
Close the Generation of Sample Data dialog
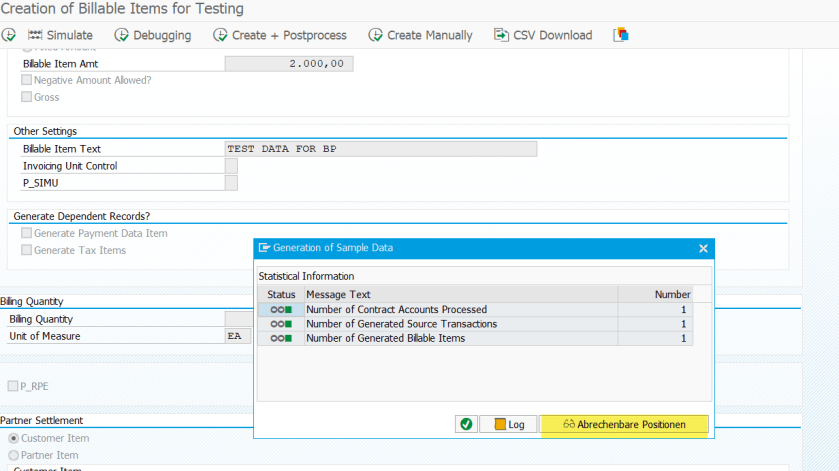click(x=703, y=248)
